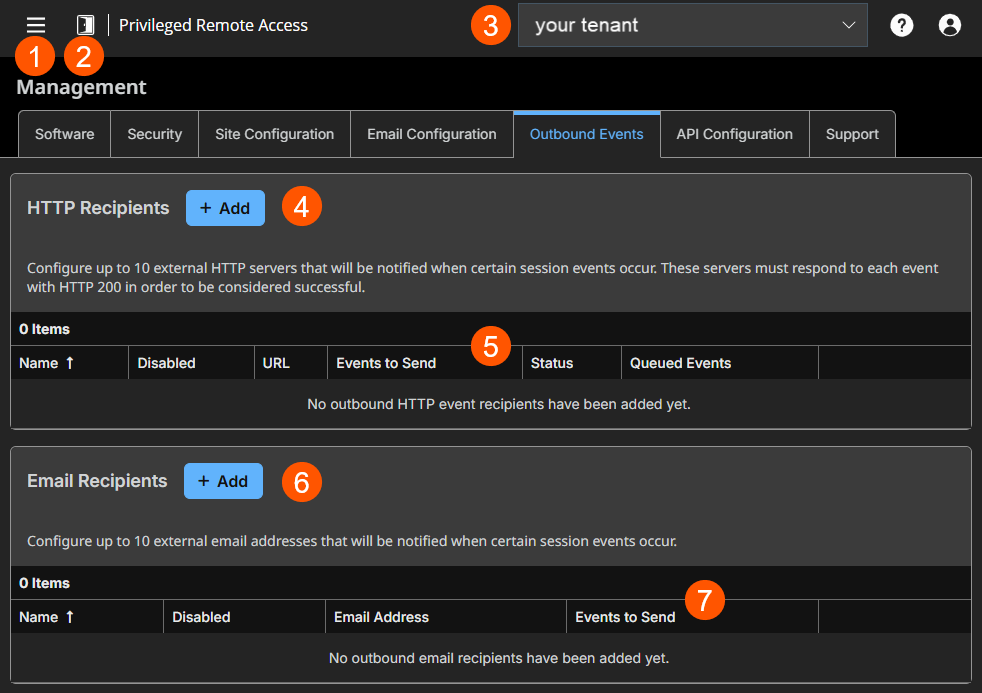Open the Support tab
This screenshot has height=693, width=982.
point(852,133)
